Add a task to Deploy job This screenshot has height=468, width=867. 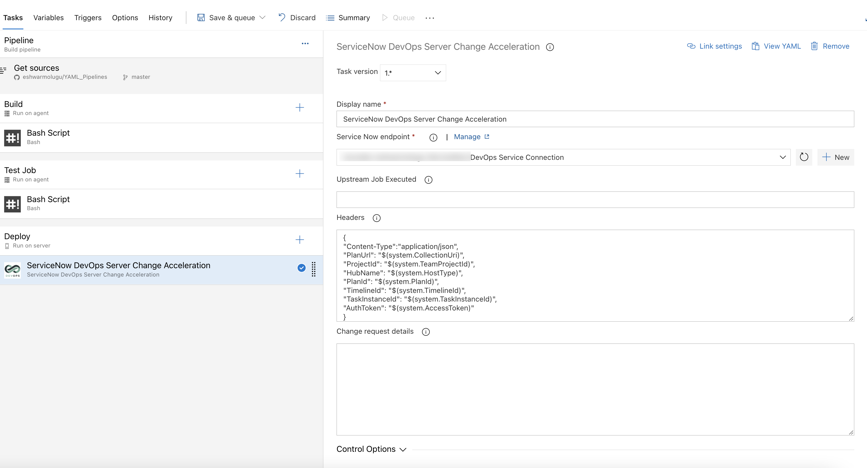pos(300,240)
